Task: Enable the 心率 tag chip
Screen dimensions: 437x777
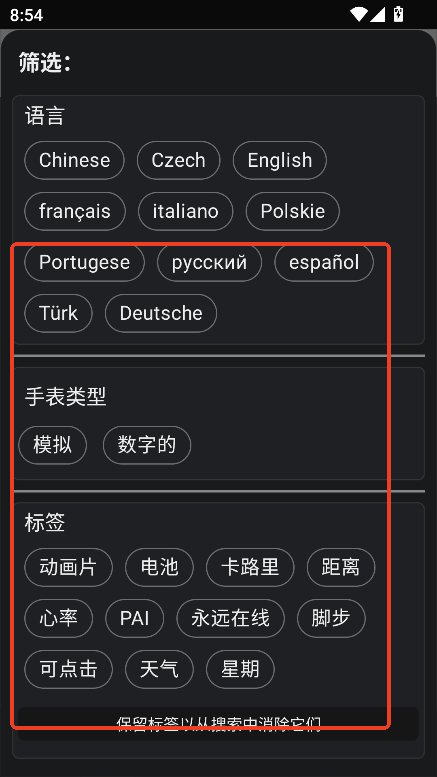Action: point(58,618)
